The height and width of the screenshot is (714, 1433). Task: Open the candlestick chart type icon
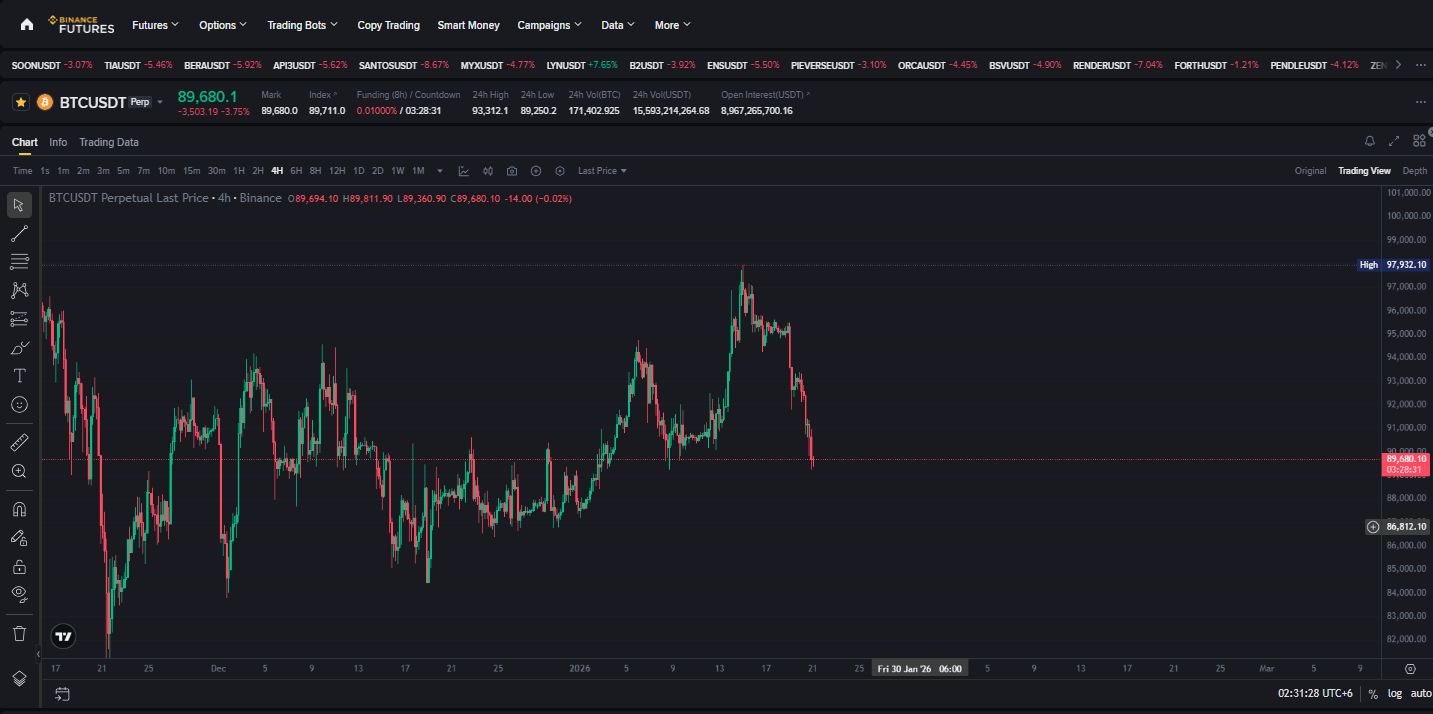[488, 171]
